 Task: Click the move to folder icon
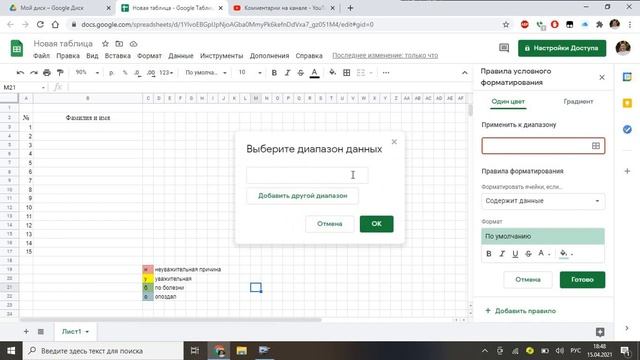pyautogui.click(x=119, y=44)
